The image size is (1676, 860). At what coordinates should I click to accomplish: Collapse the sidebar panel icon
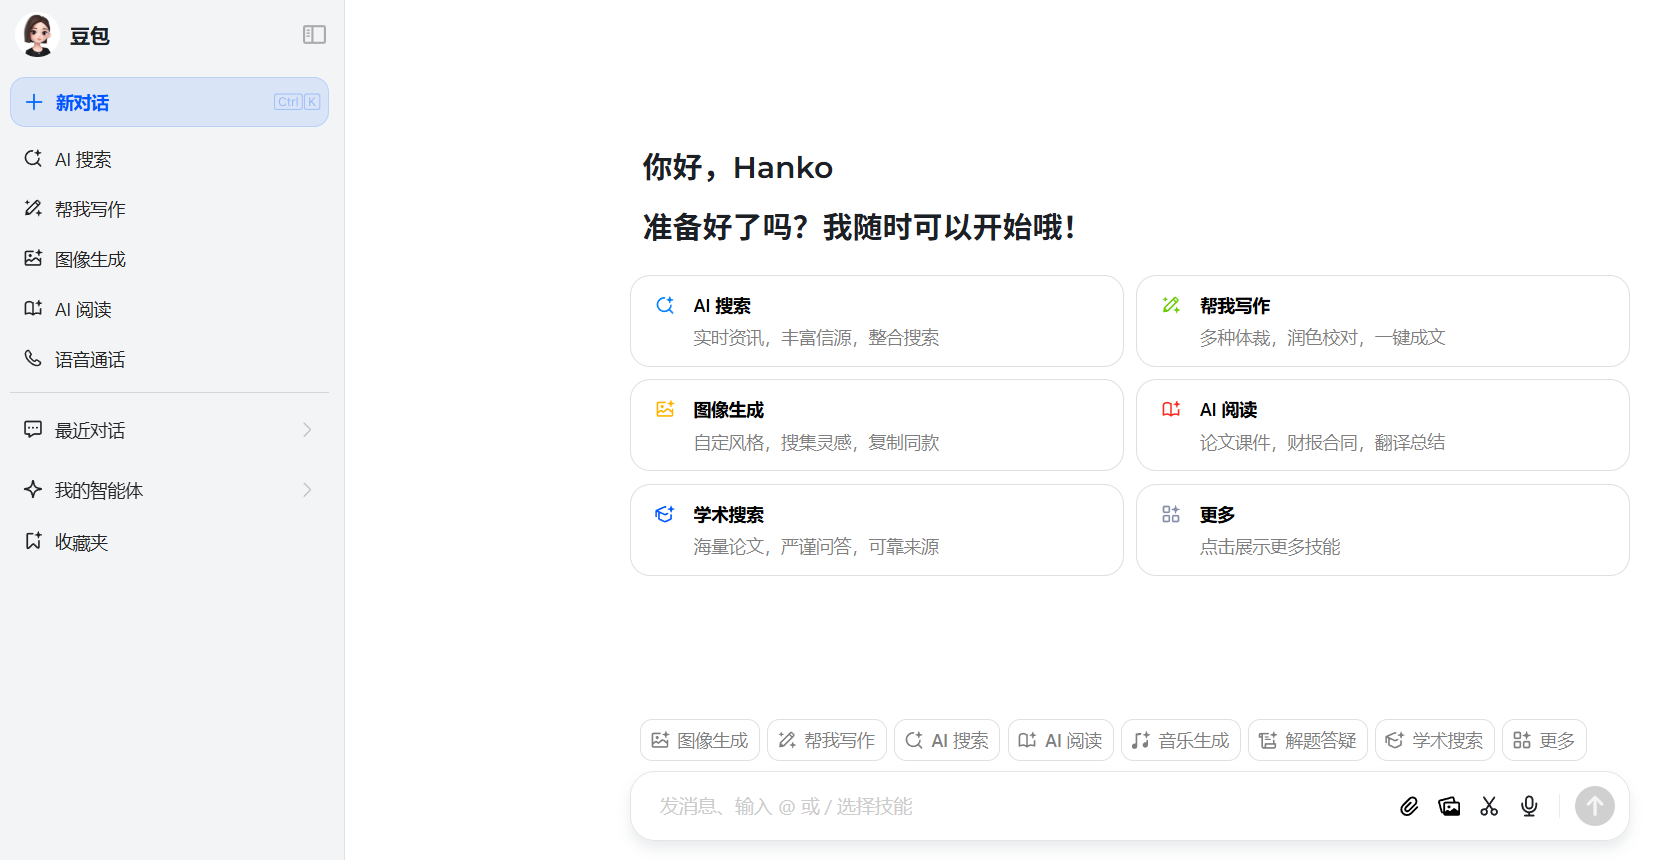(314, 35)
